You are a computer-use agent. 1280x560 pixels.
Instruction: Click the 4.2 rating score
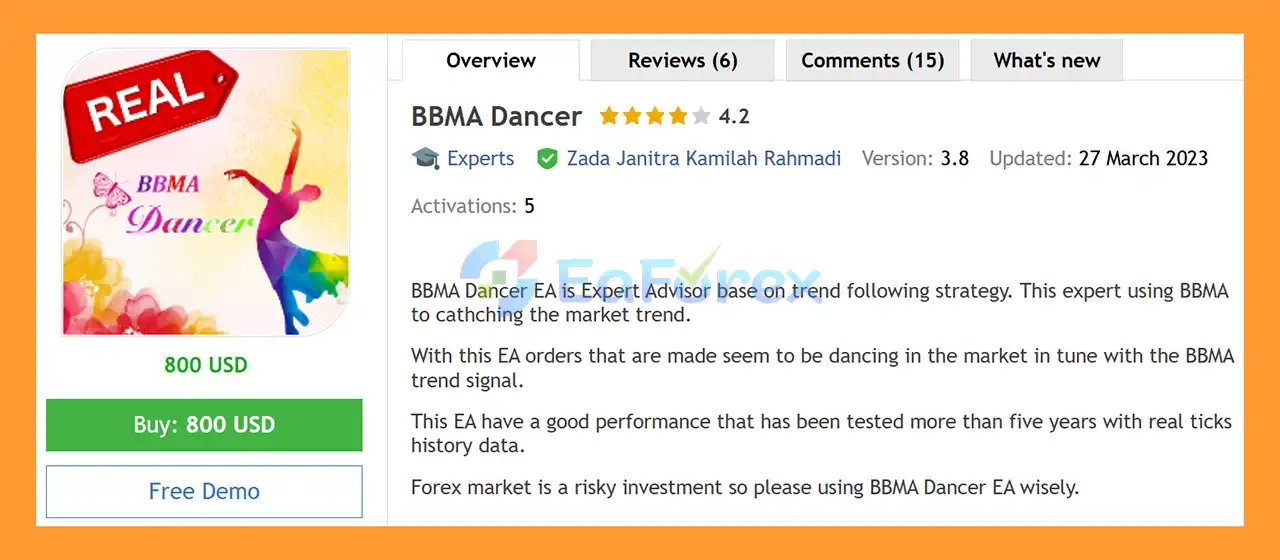click(734, 116)
